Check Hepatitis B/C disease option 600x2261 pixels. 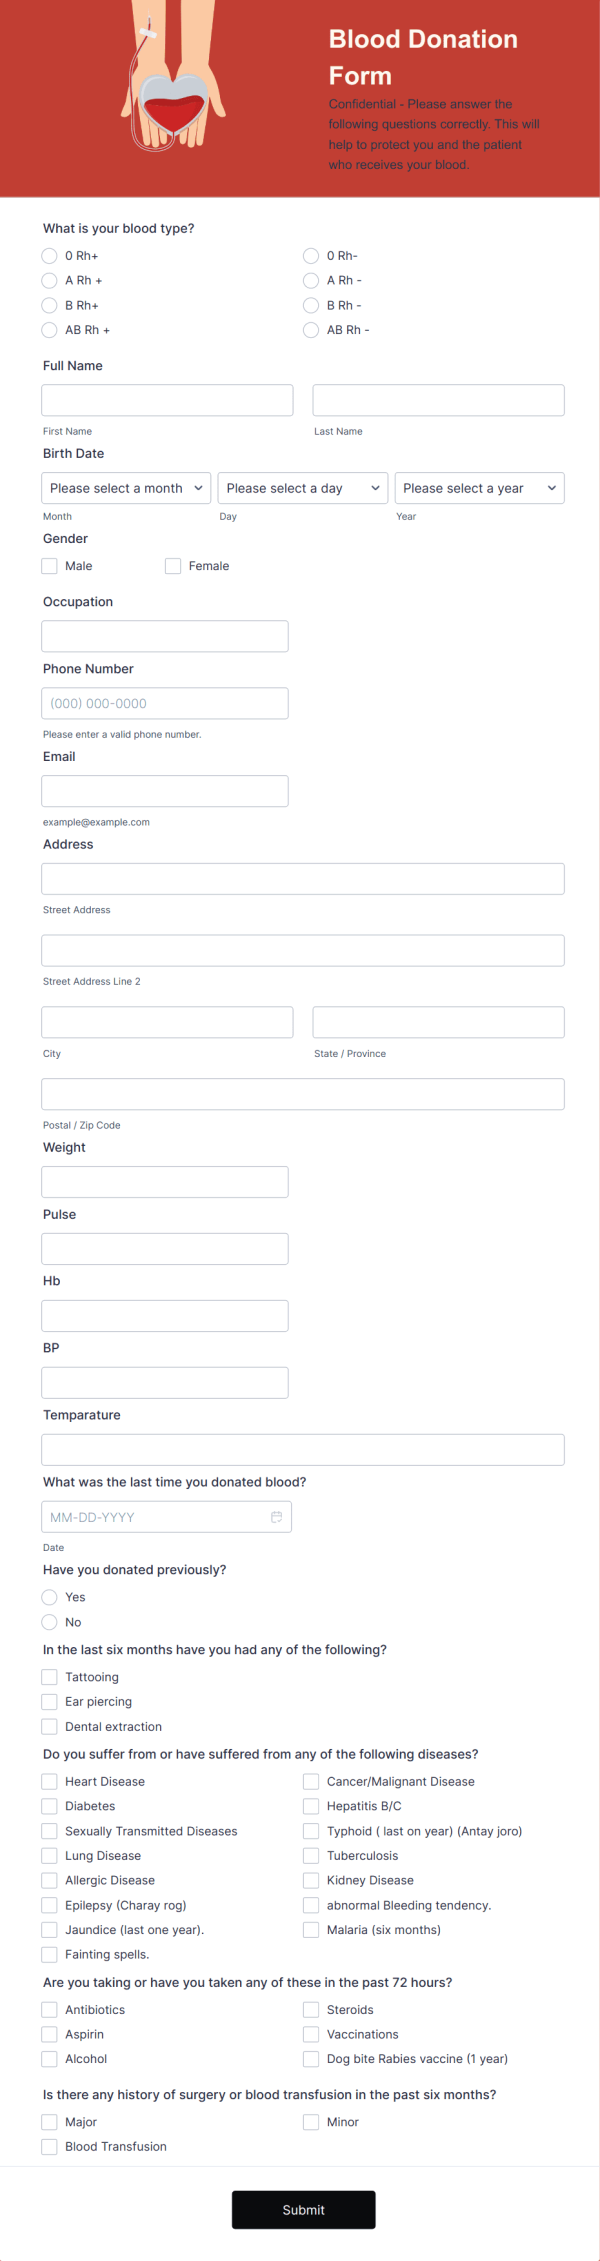311,1806
